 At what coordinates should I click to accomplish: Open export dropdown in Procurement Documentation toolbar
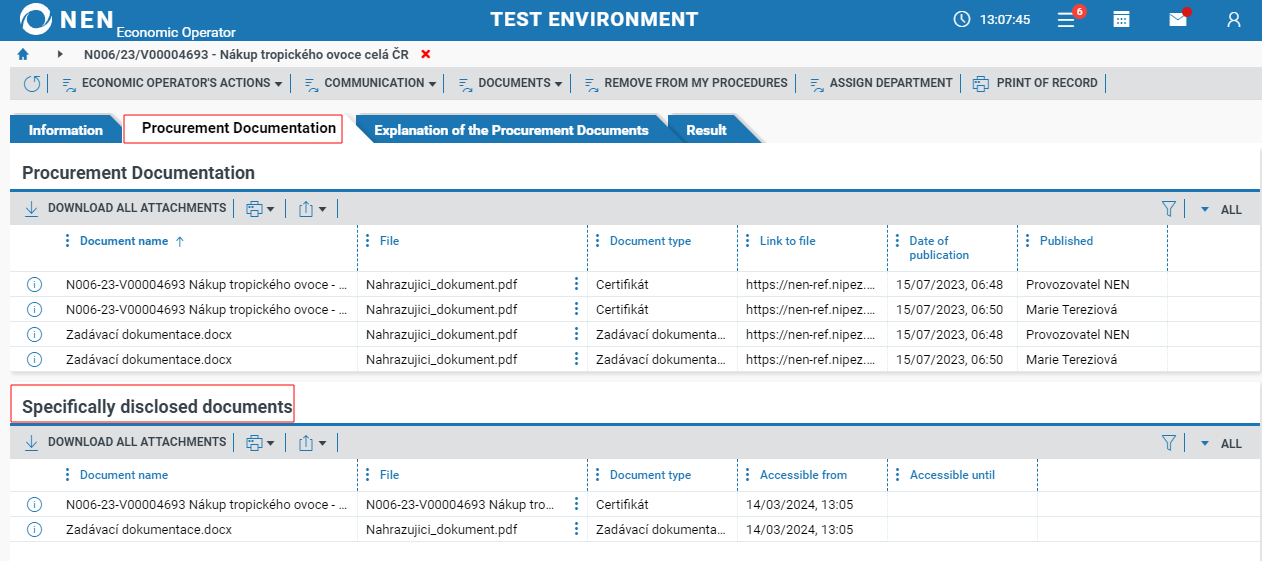312,209
